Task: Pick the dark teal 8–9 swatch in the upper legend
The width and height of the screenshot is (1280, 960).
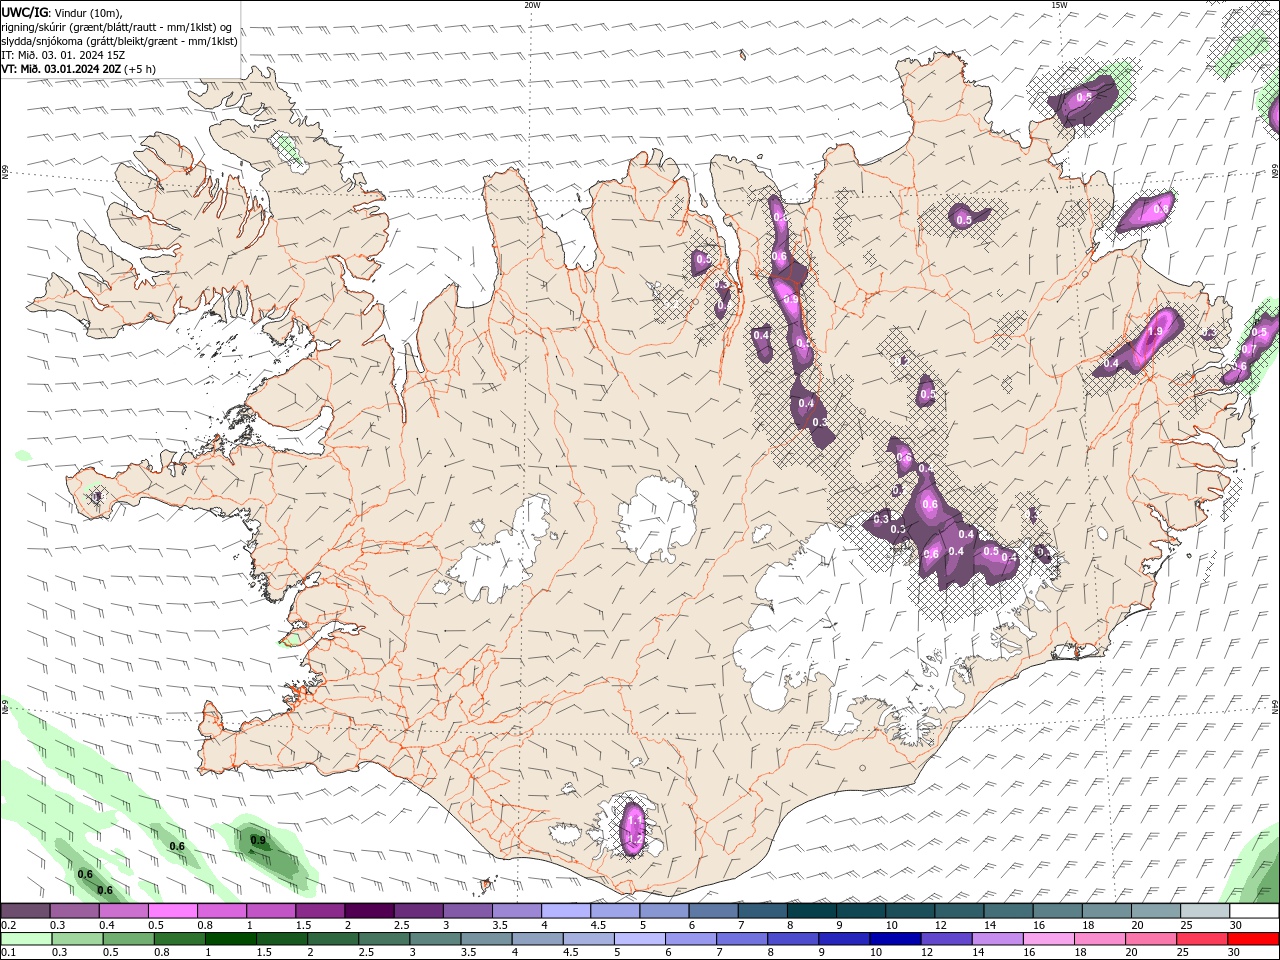Action: click(x=812, y=911)
